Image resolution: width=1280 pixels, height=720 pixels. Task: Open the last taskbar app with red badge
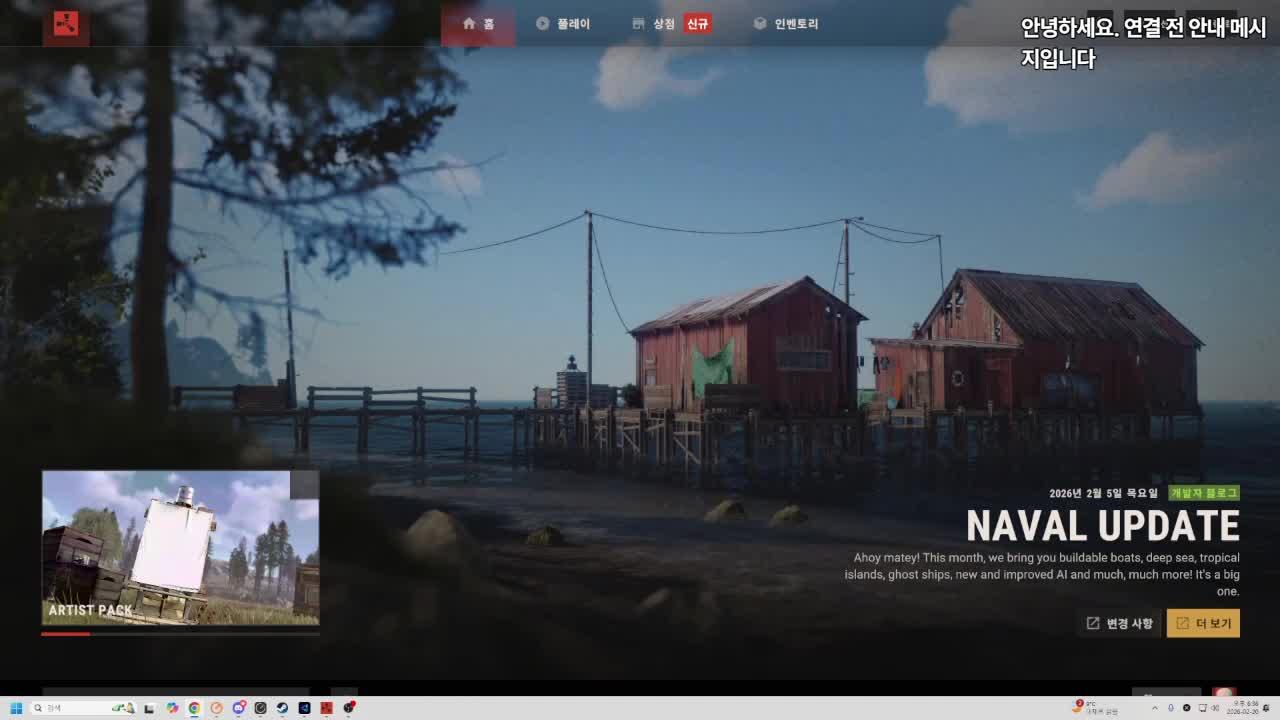pos(348,708)
